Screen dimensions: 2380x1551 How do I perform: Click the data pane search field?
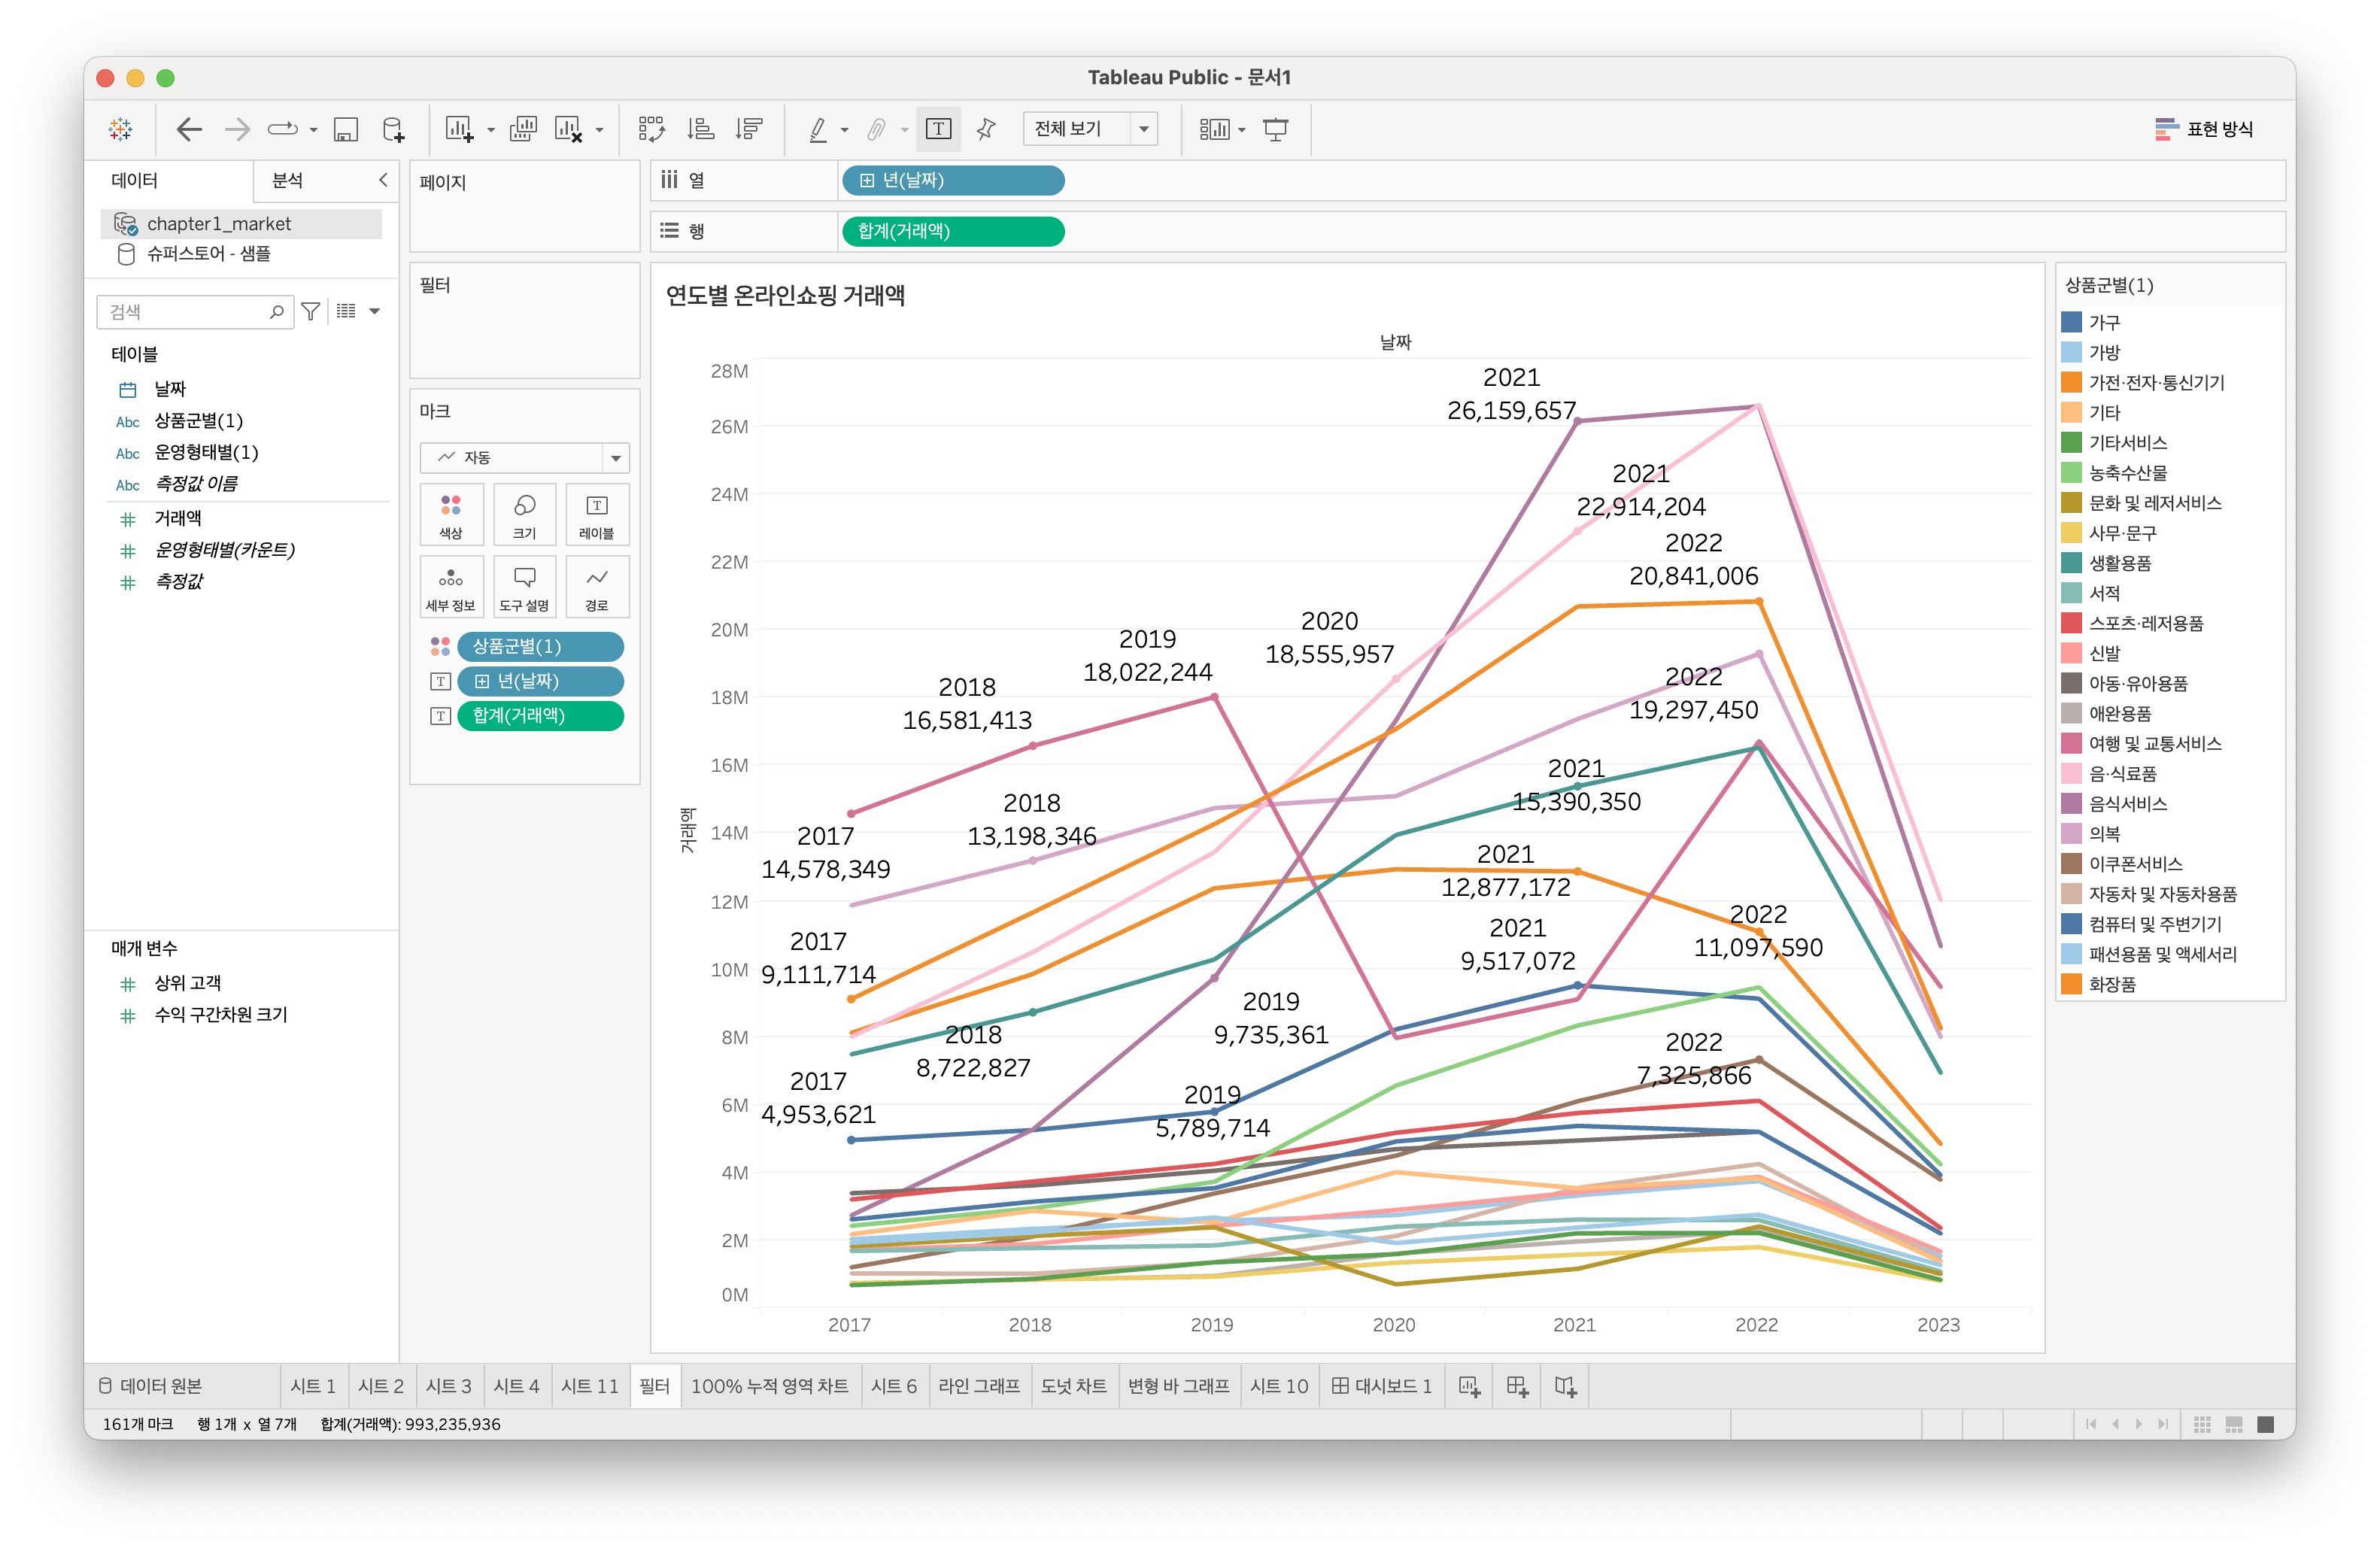(x=185, y=312)
